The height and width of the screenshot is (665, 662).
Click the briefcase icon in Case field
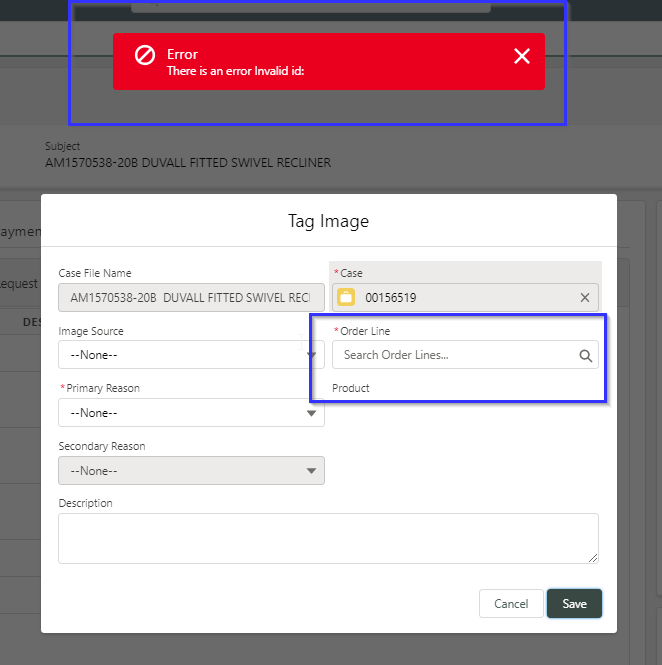pyautogui.click(x=346, y=297)
